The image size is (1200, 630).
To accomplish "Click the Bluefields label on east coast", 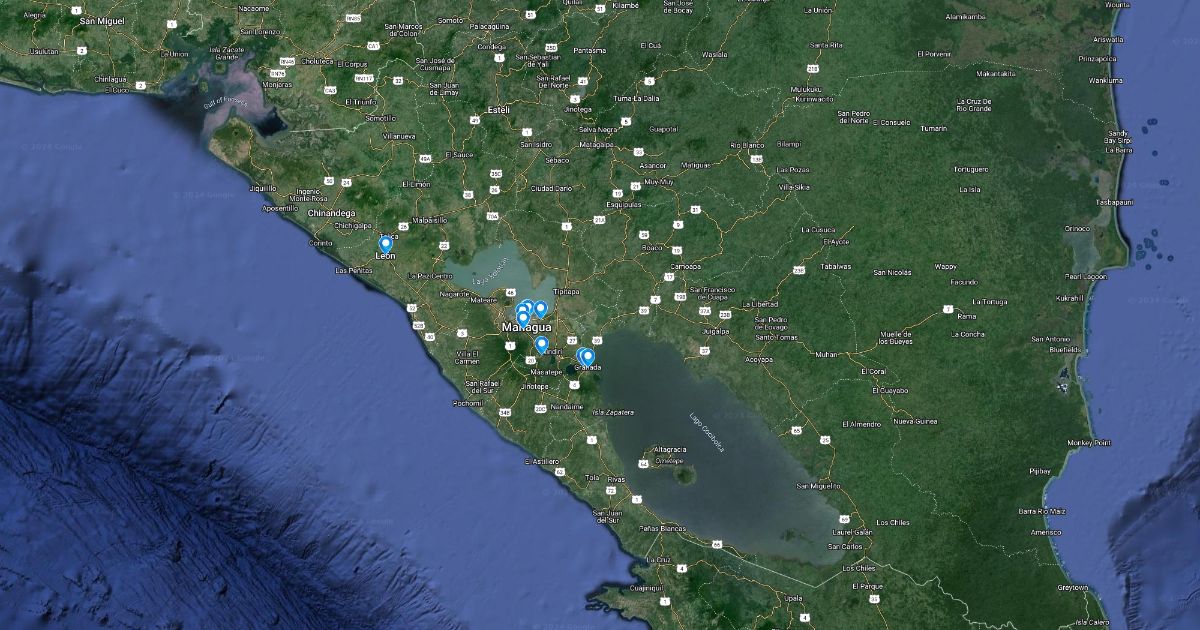I will point(1066,350).
